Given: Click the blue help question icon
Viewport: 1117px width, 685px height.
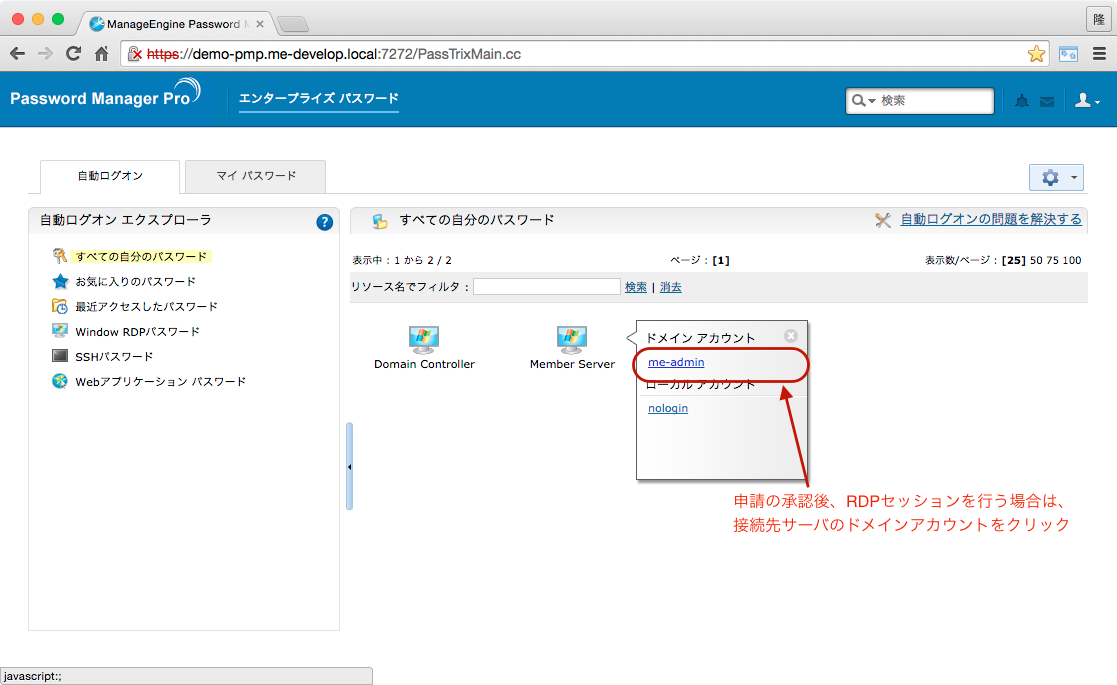Looking at the screenshot, I should (324, 222).
